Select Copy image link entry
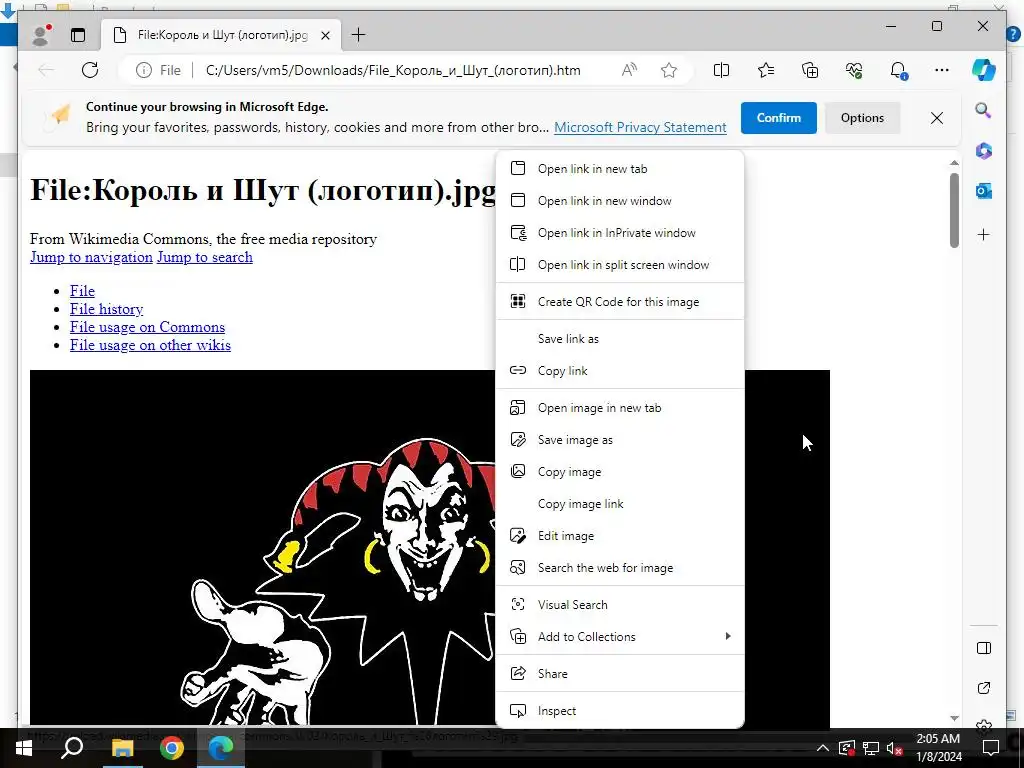 (x=620, y=504)
